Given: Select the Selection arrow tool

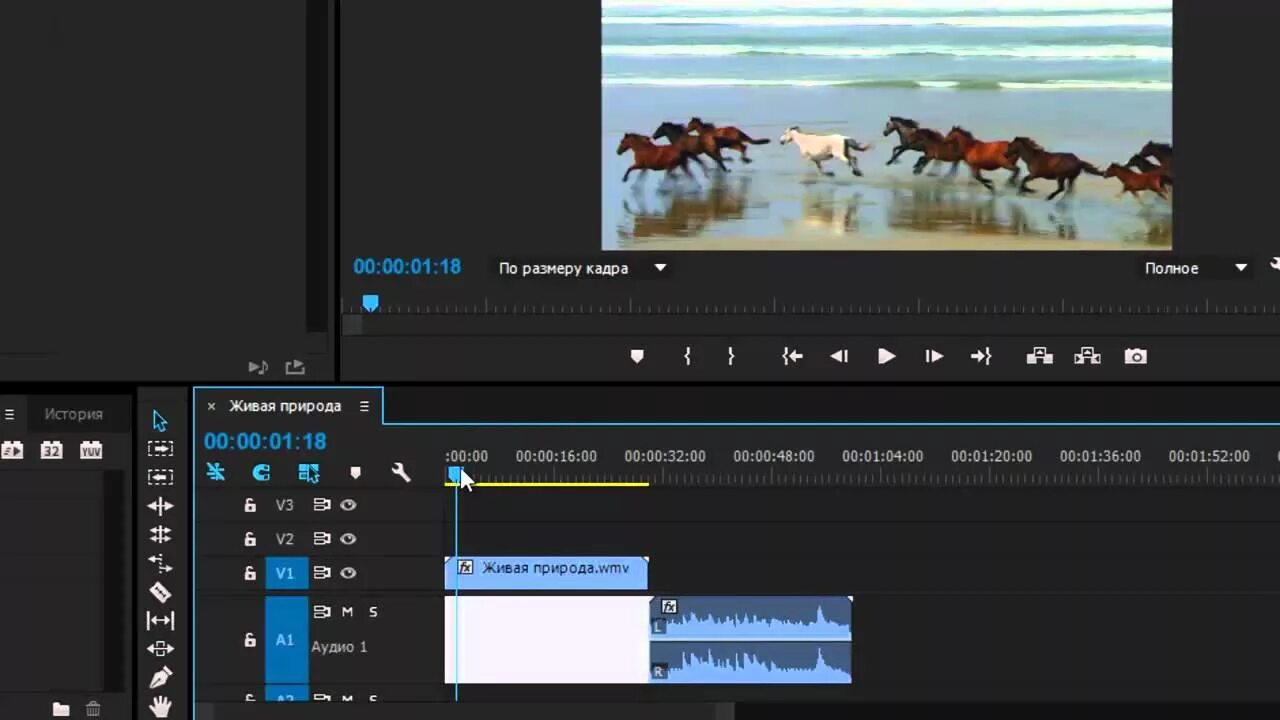Looking at the screenshot, I should coord(160,421).
